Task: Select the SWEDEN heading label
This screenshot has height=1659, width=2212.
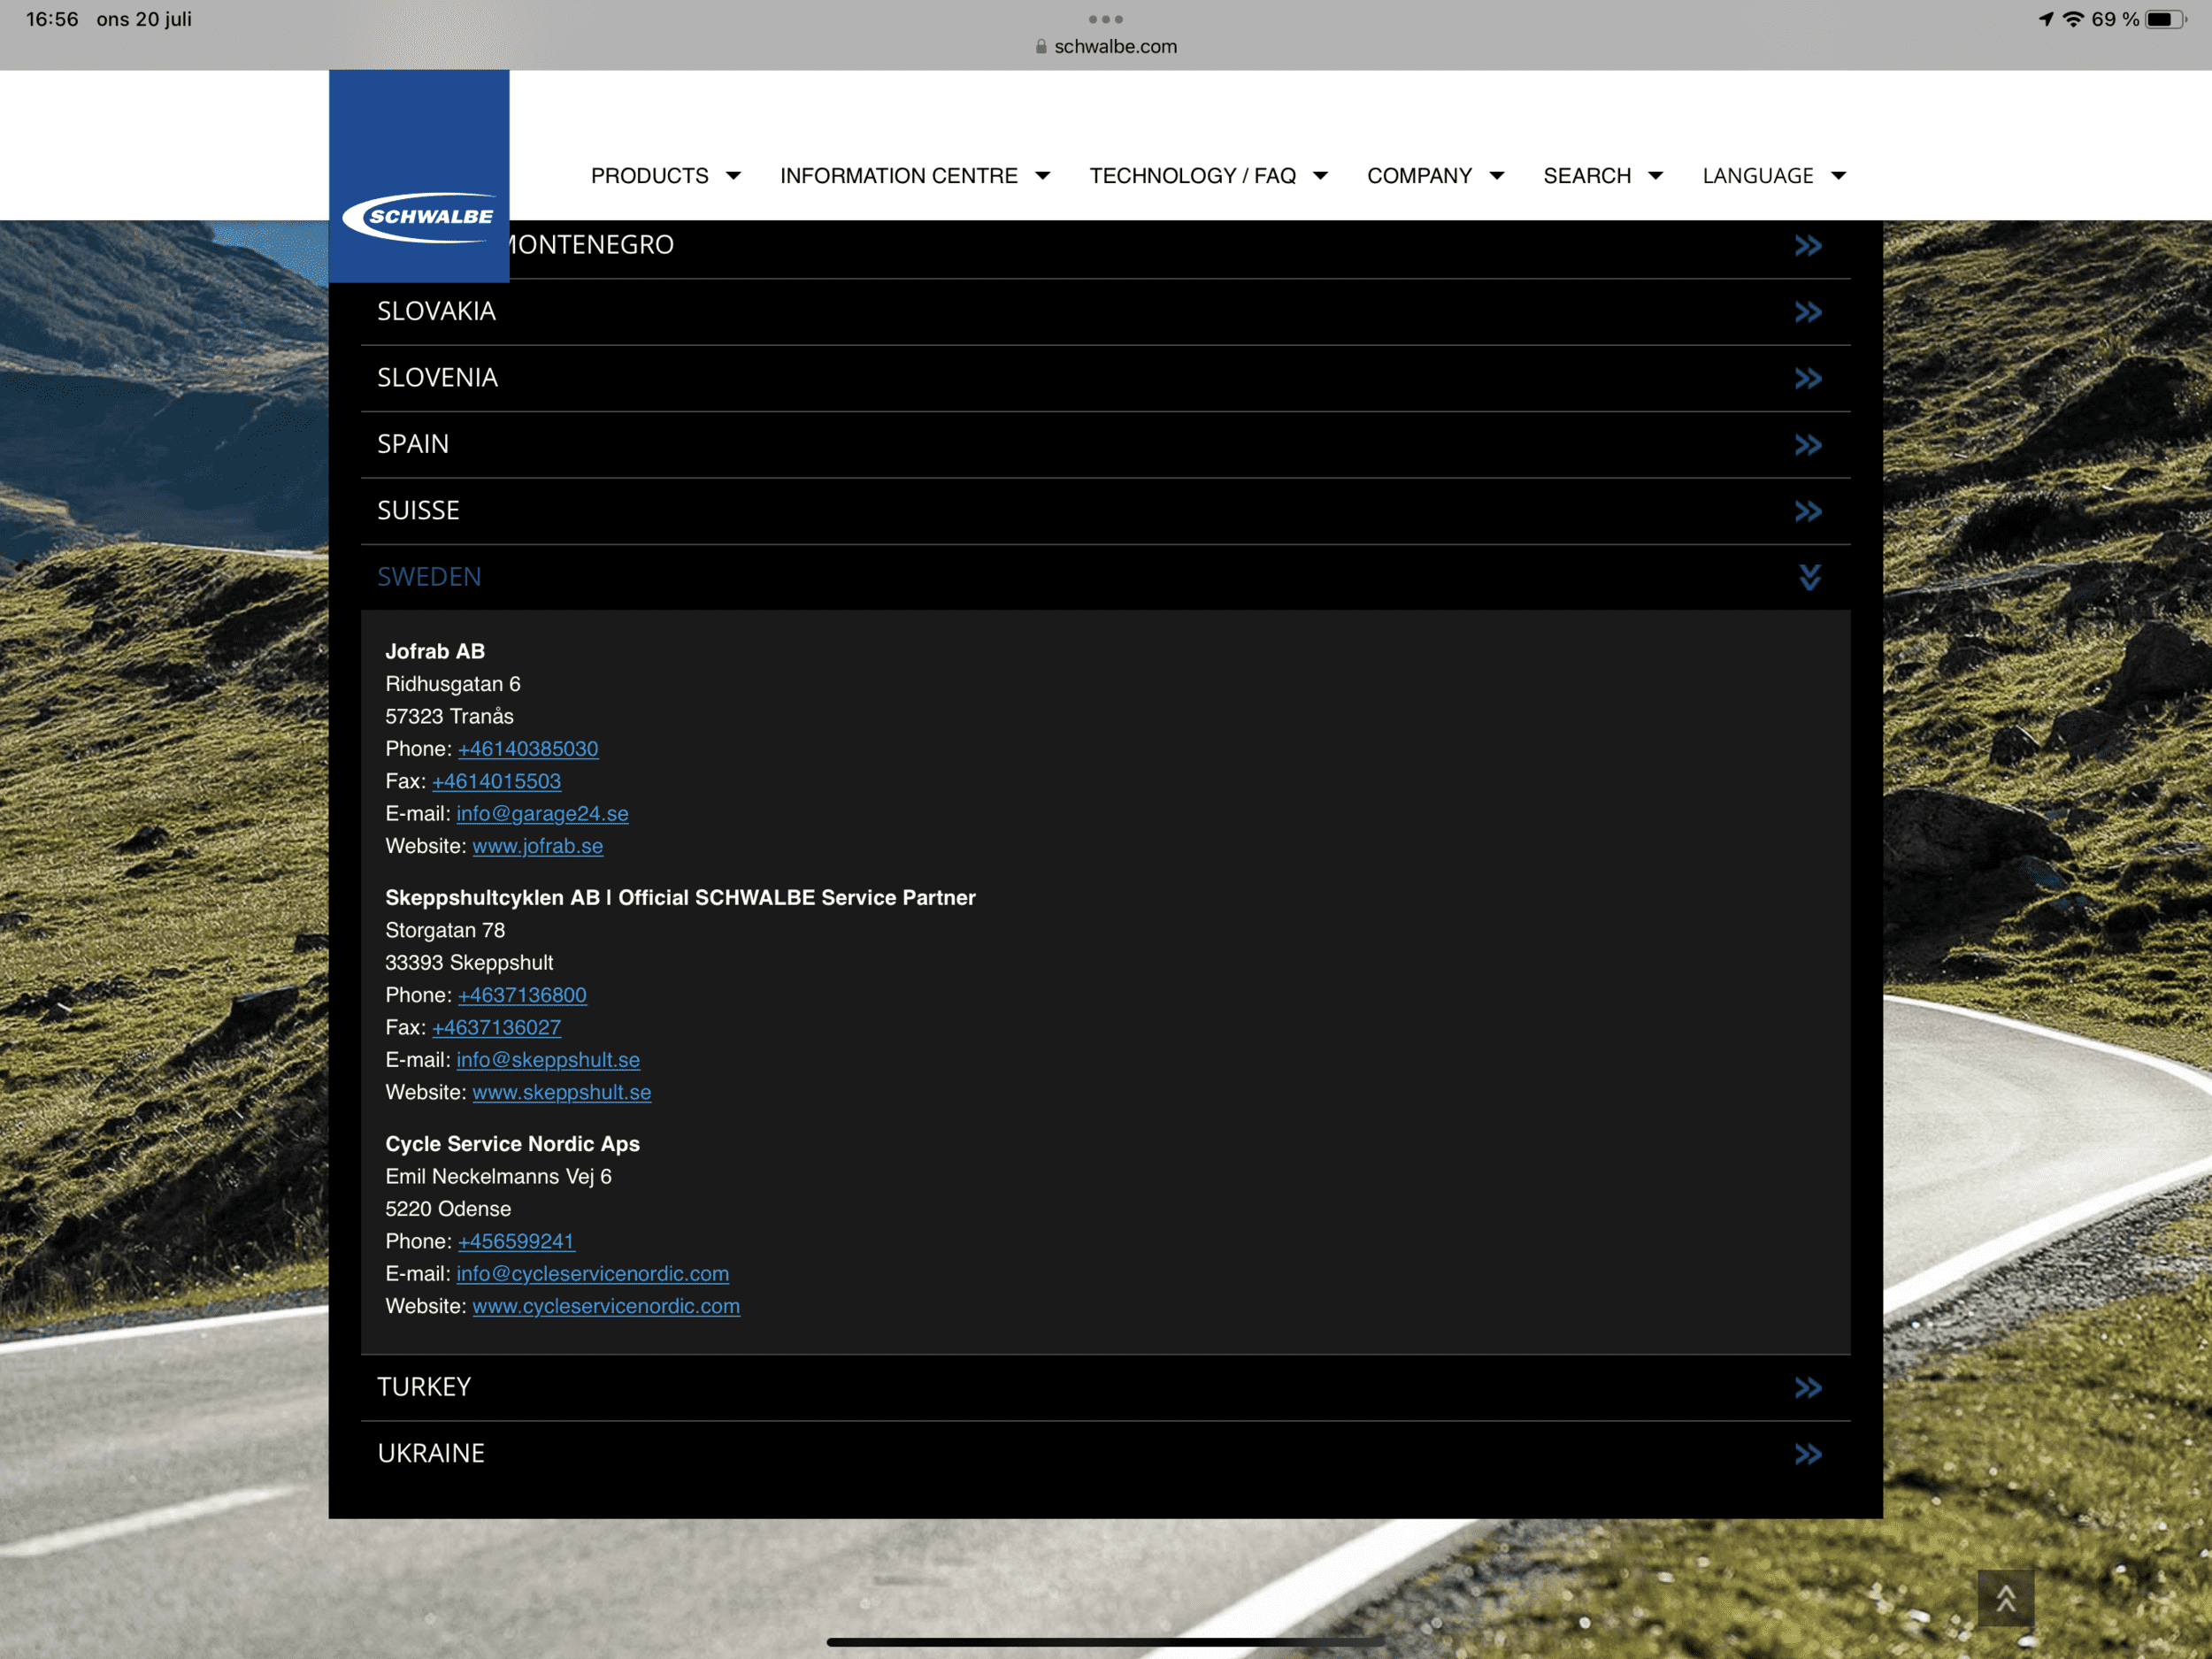Action: pyautogui.click(x=429, y=577)
